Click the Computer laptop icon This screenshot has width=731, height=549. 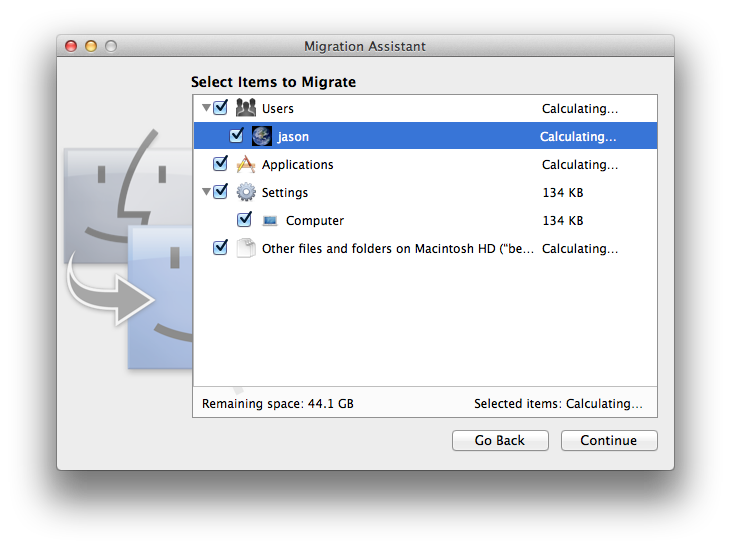pyautogui.click(x=269, y=220)
